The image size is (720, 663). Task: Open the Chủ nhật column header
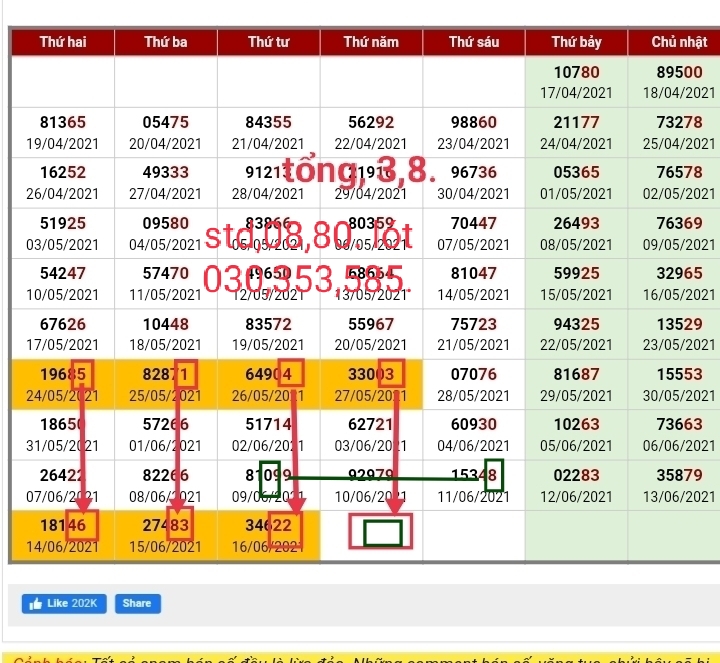point(679,42)
